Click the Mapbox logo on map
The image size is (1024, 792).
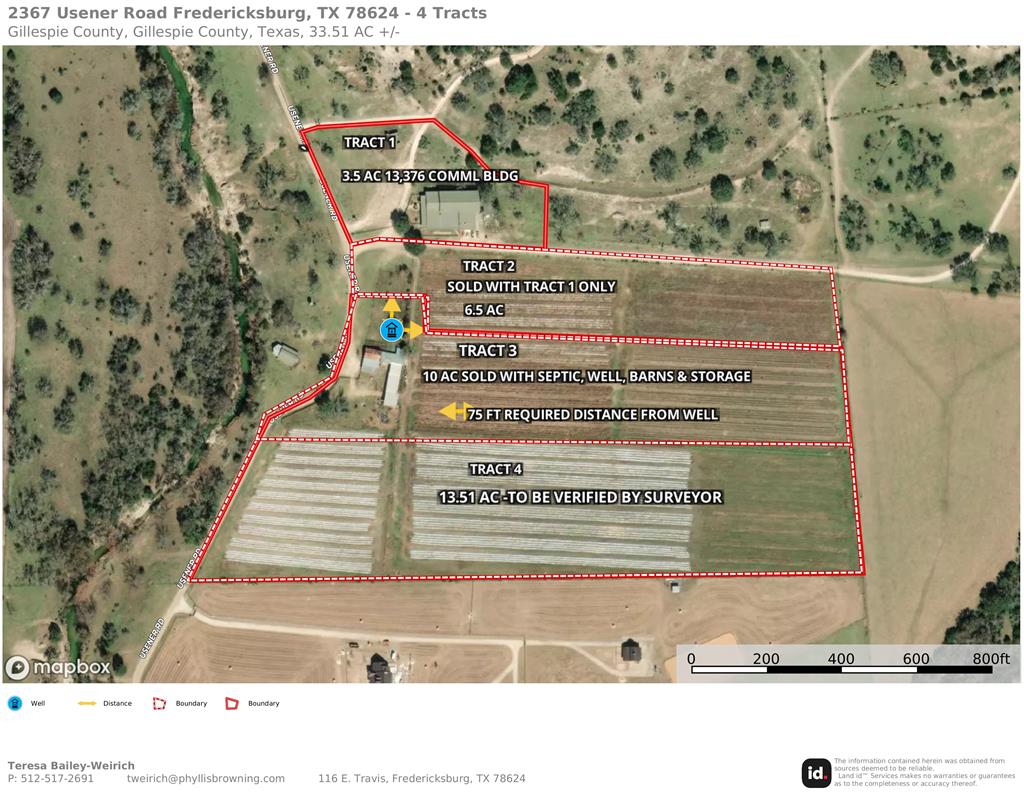[x=59, y=667]
